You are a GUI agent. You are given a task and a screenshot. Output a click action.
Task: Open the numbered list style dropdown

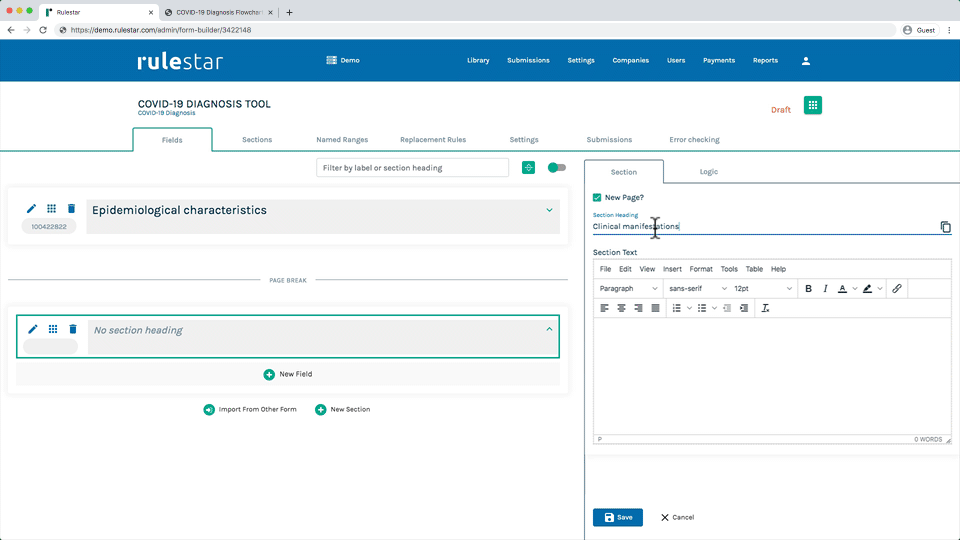[x=689, y=308]
